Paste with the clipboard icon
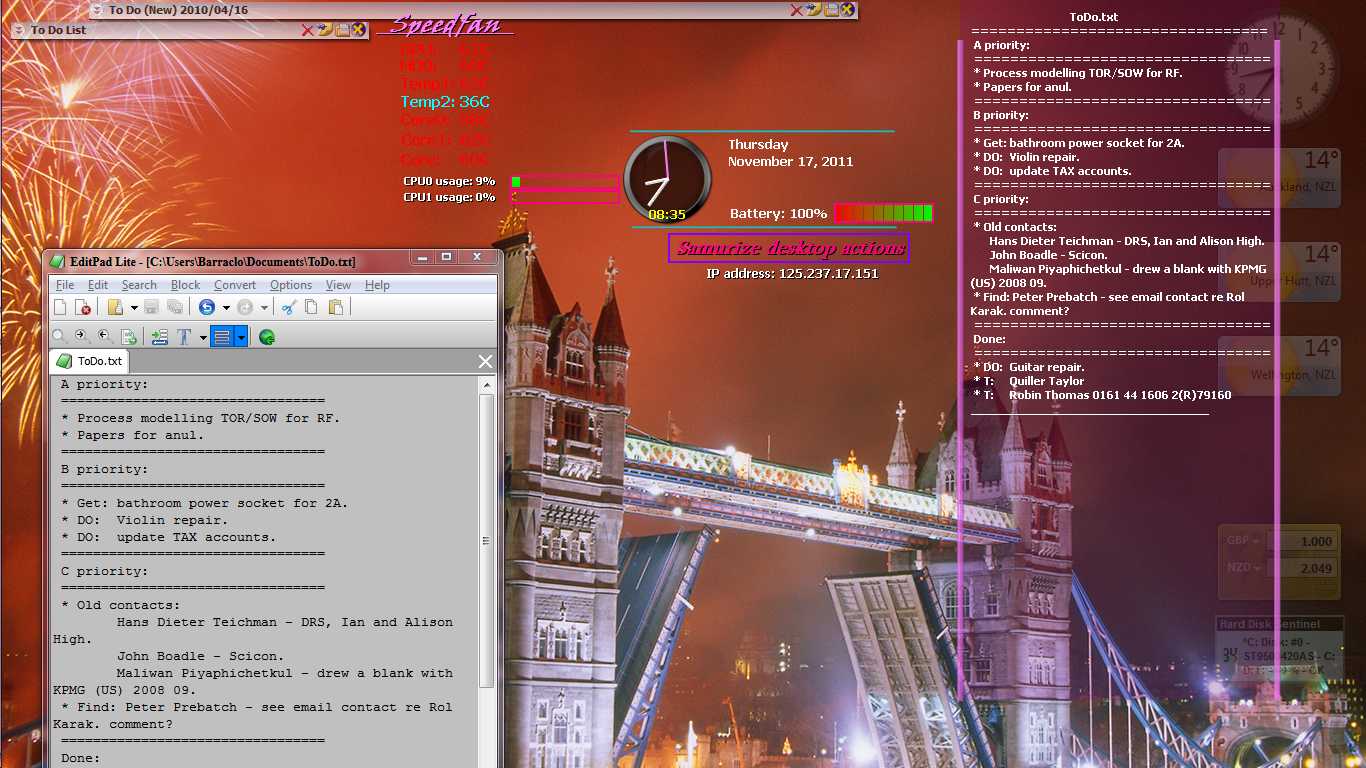The height and width of the screenshot is (768, 1366). point(335,307)
